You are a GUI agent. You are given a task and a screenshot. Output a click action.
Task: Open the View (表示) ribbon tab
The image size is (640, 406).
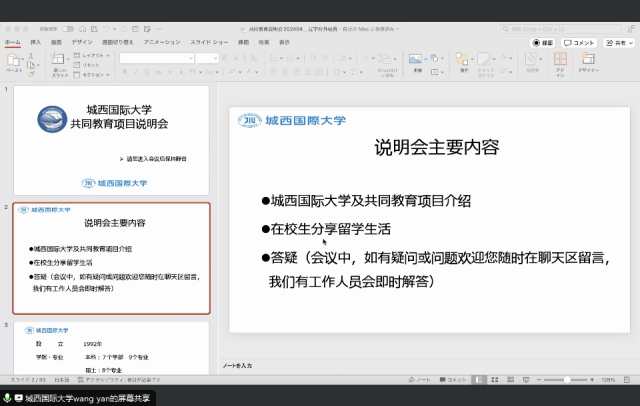(284, 42)
